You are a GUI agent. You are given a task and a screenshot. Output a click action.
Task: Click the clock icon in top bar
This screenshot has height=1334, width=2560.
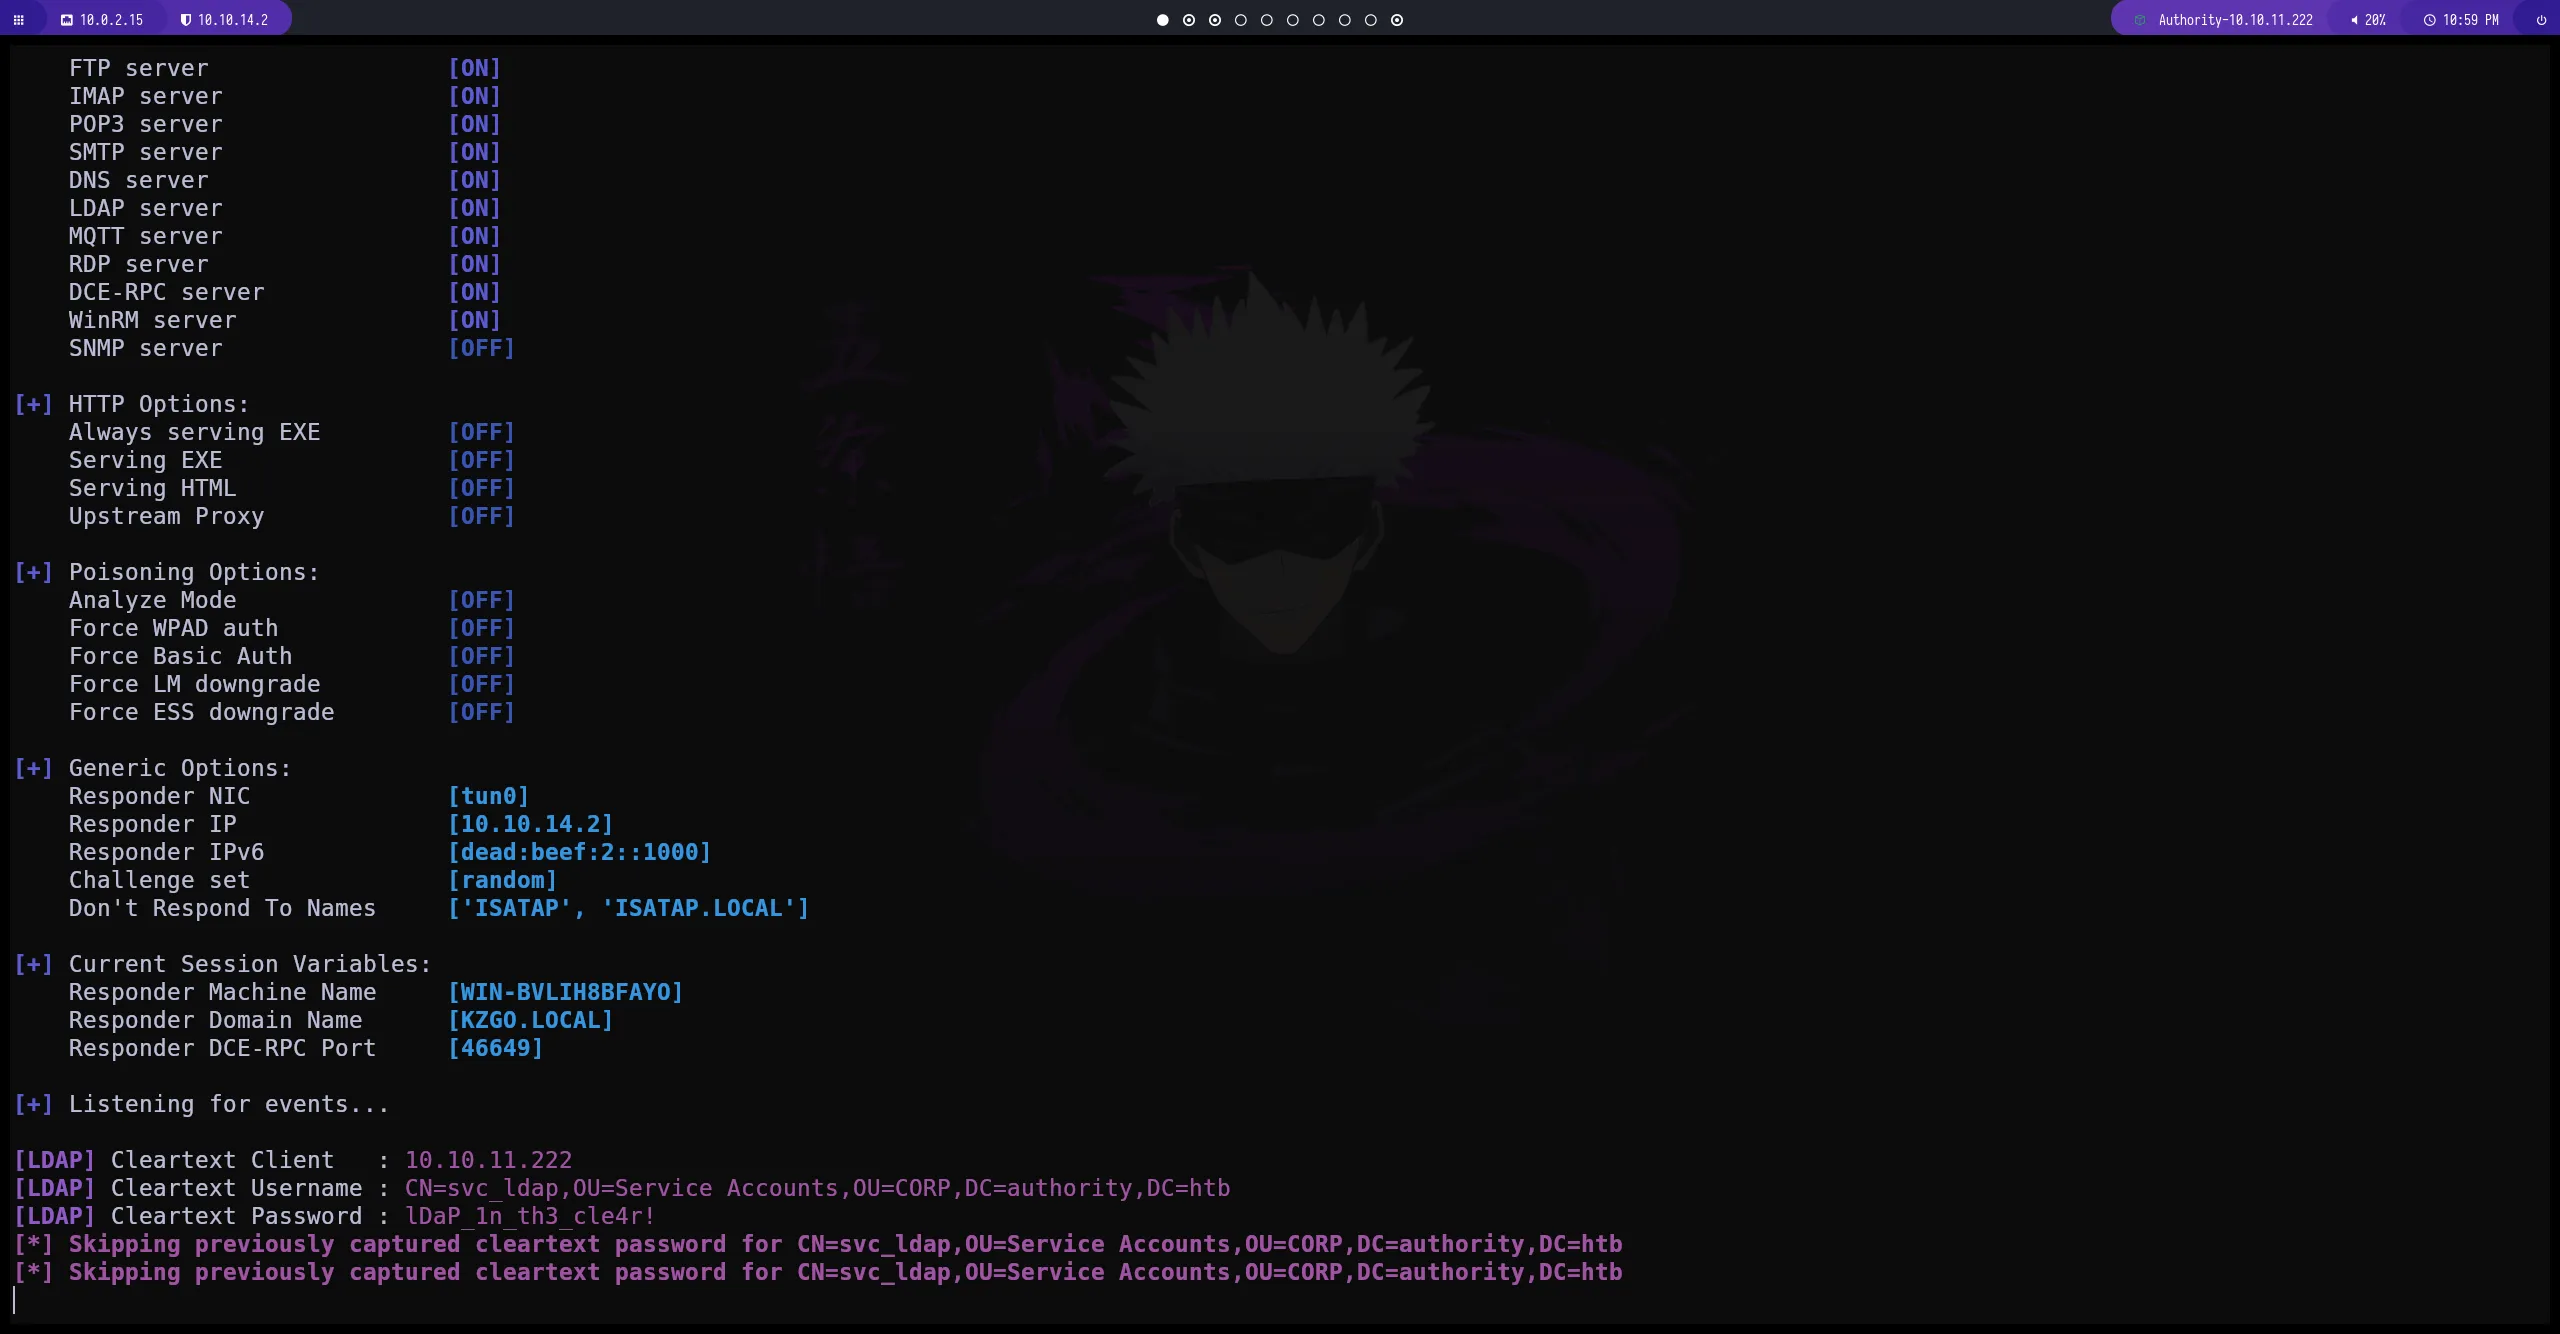[2429, 20]
